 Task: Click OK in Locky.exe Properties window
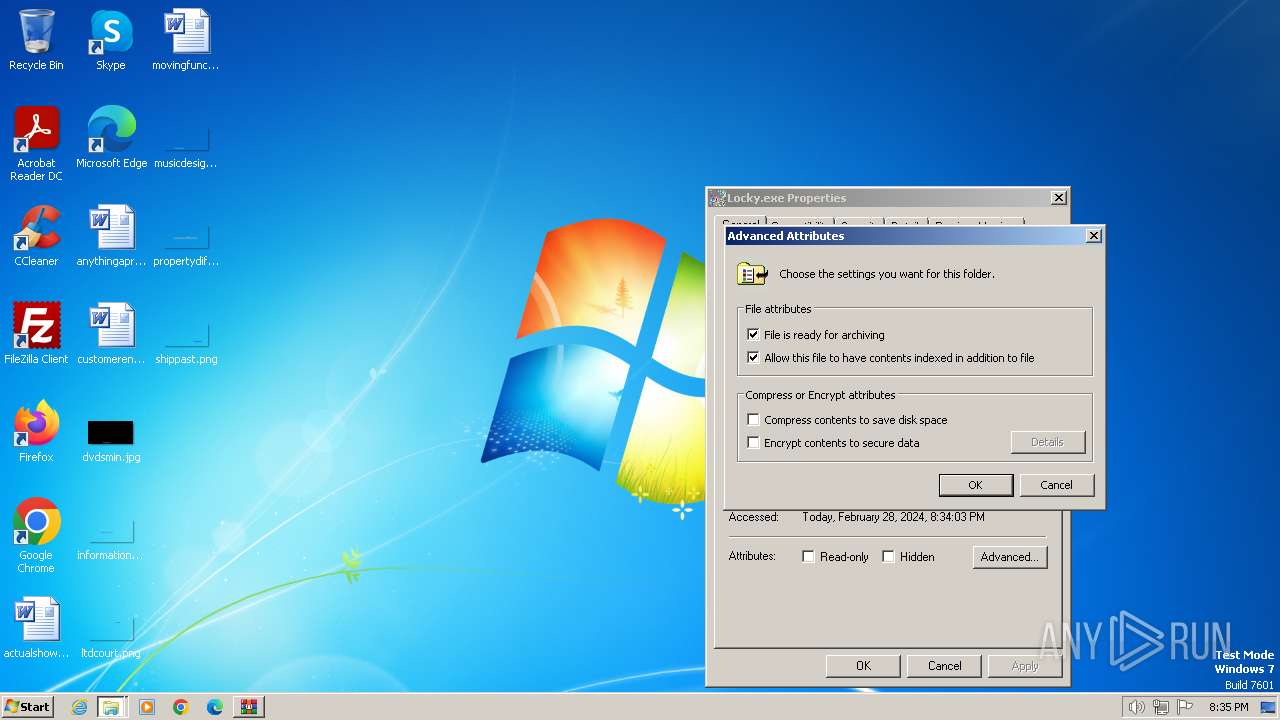(x=863, y=666)
